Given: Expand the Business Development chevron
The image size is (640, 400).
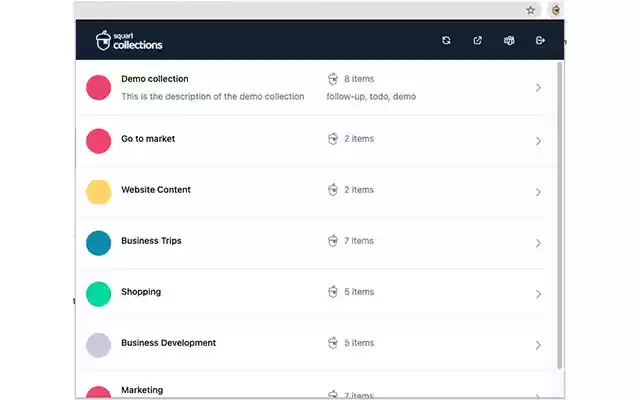Looking at the screenshot, I should click(538, 345).
